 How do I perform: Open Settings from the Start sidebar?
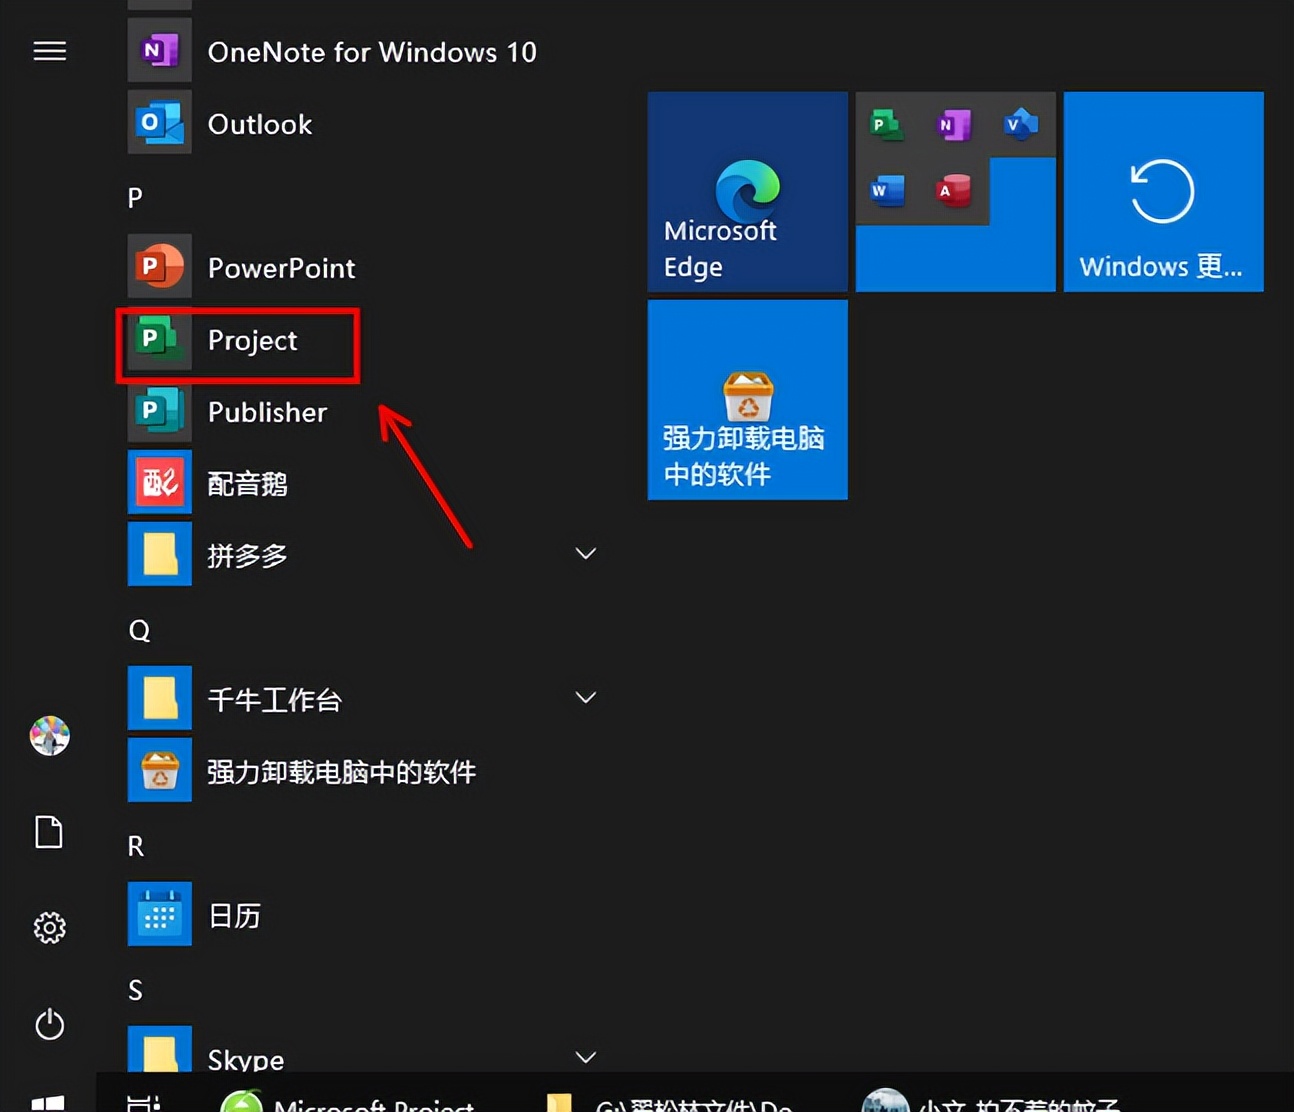49,928
